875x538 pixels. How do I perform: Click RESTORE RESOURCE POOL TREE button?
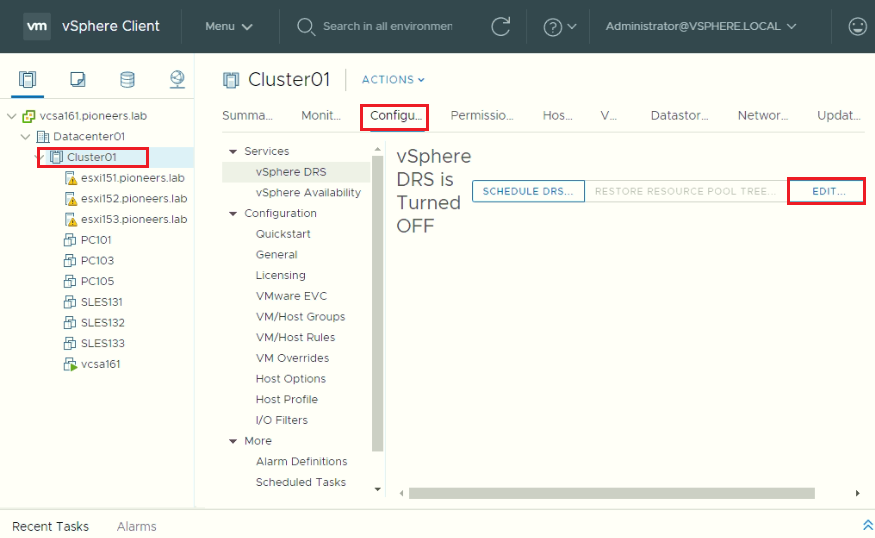tap(686, 191)
